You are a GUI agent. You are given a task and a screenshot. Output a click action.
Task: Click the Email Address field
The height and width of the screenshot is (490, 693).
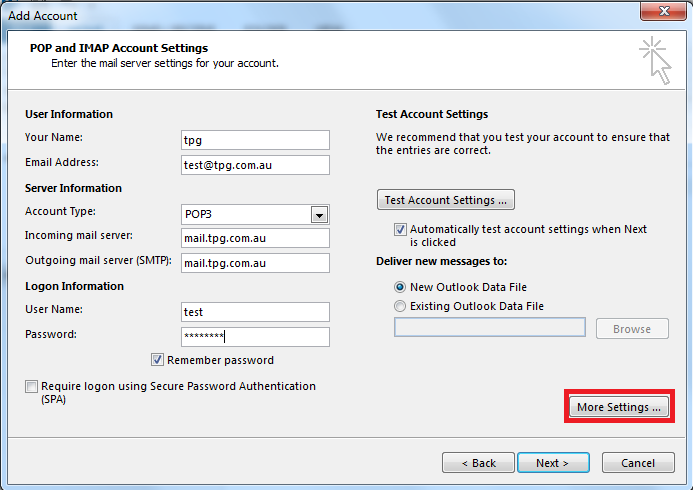point(255,165)
